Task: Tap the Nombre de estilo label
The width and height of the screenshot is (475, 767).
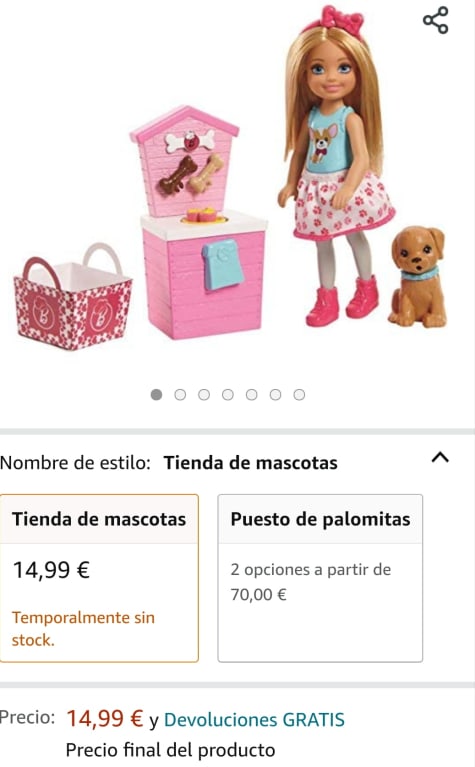Action: click(75, 463)
